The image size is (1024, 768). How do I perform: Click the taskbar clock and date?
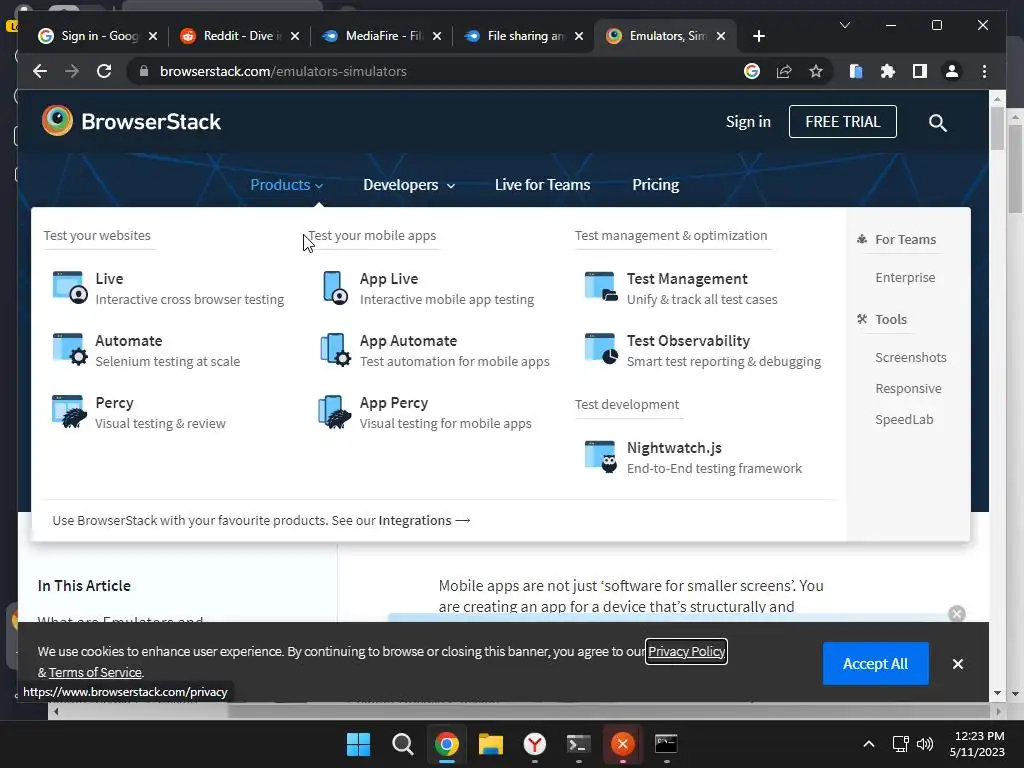[x=977, y=744]
